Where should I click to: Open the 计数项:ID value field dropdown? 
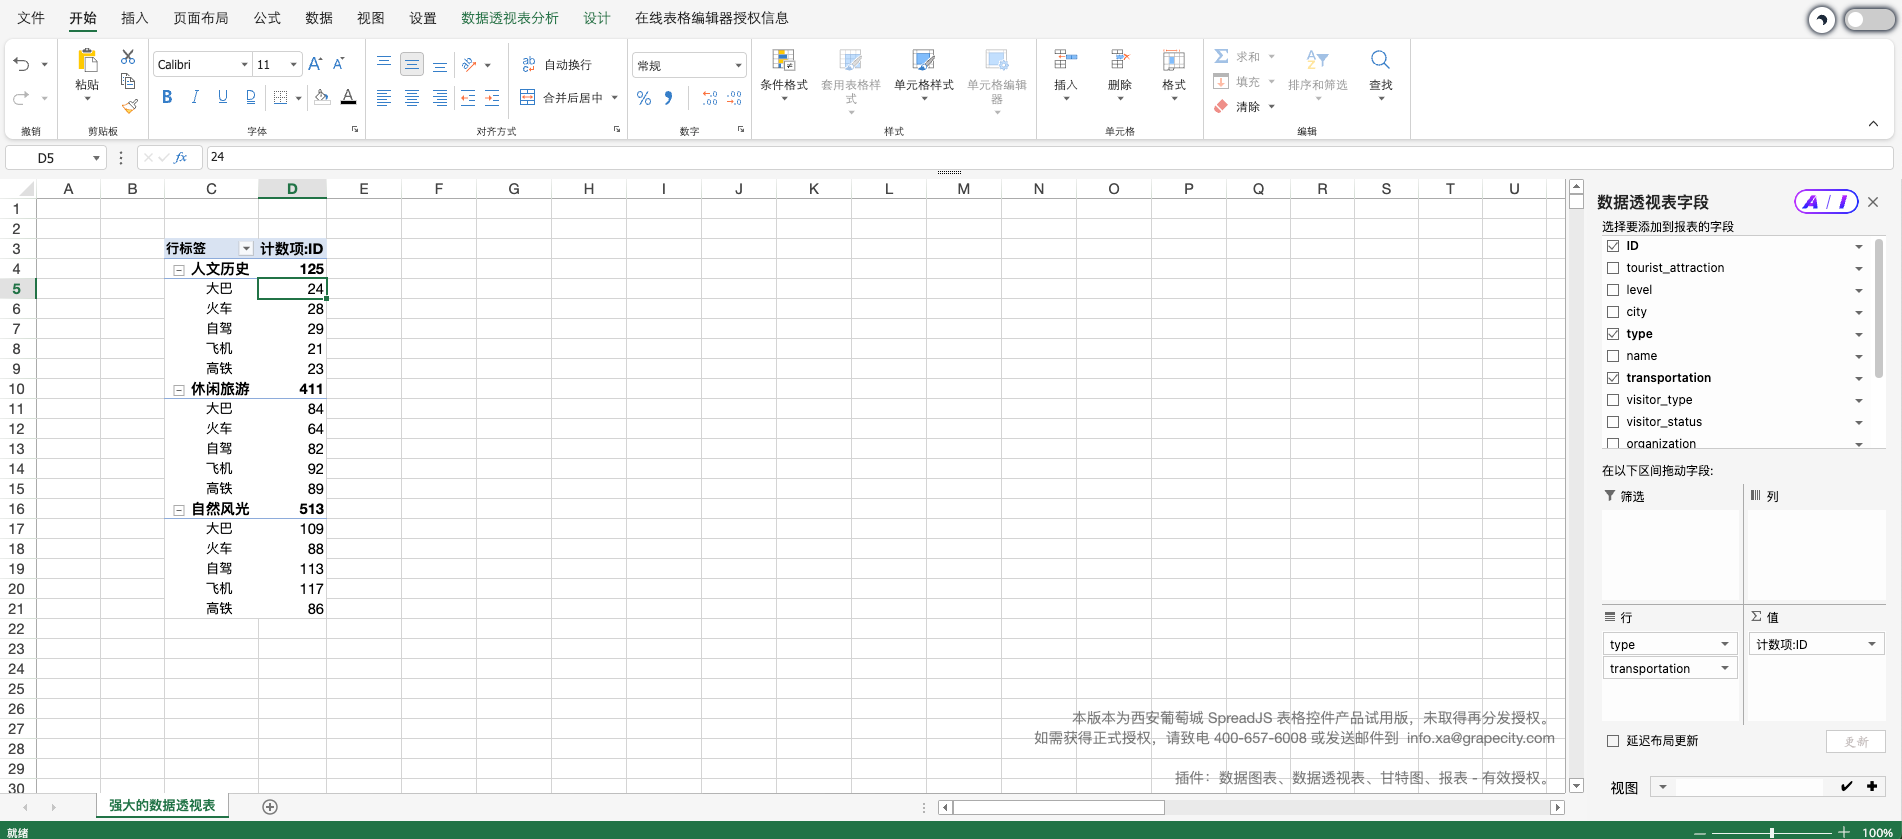point(1872,644)
